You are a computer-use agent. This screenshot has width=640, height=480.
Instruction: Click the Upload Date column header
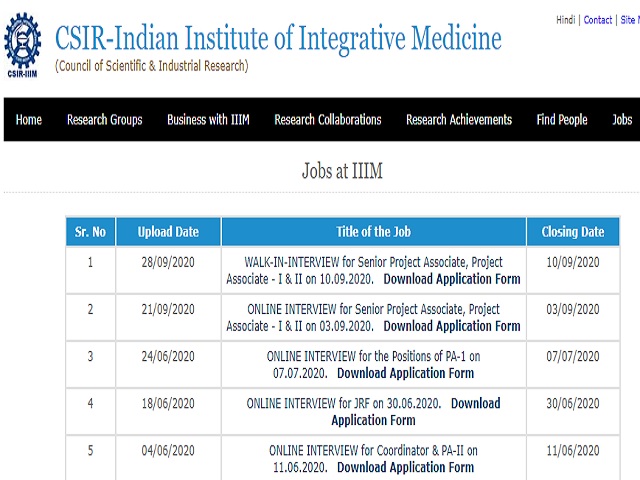pos(168,232)
